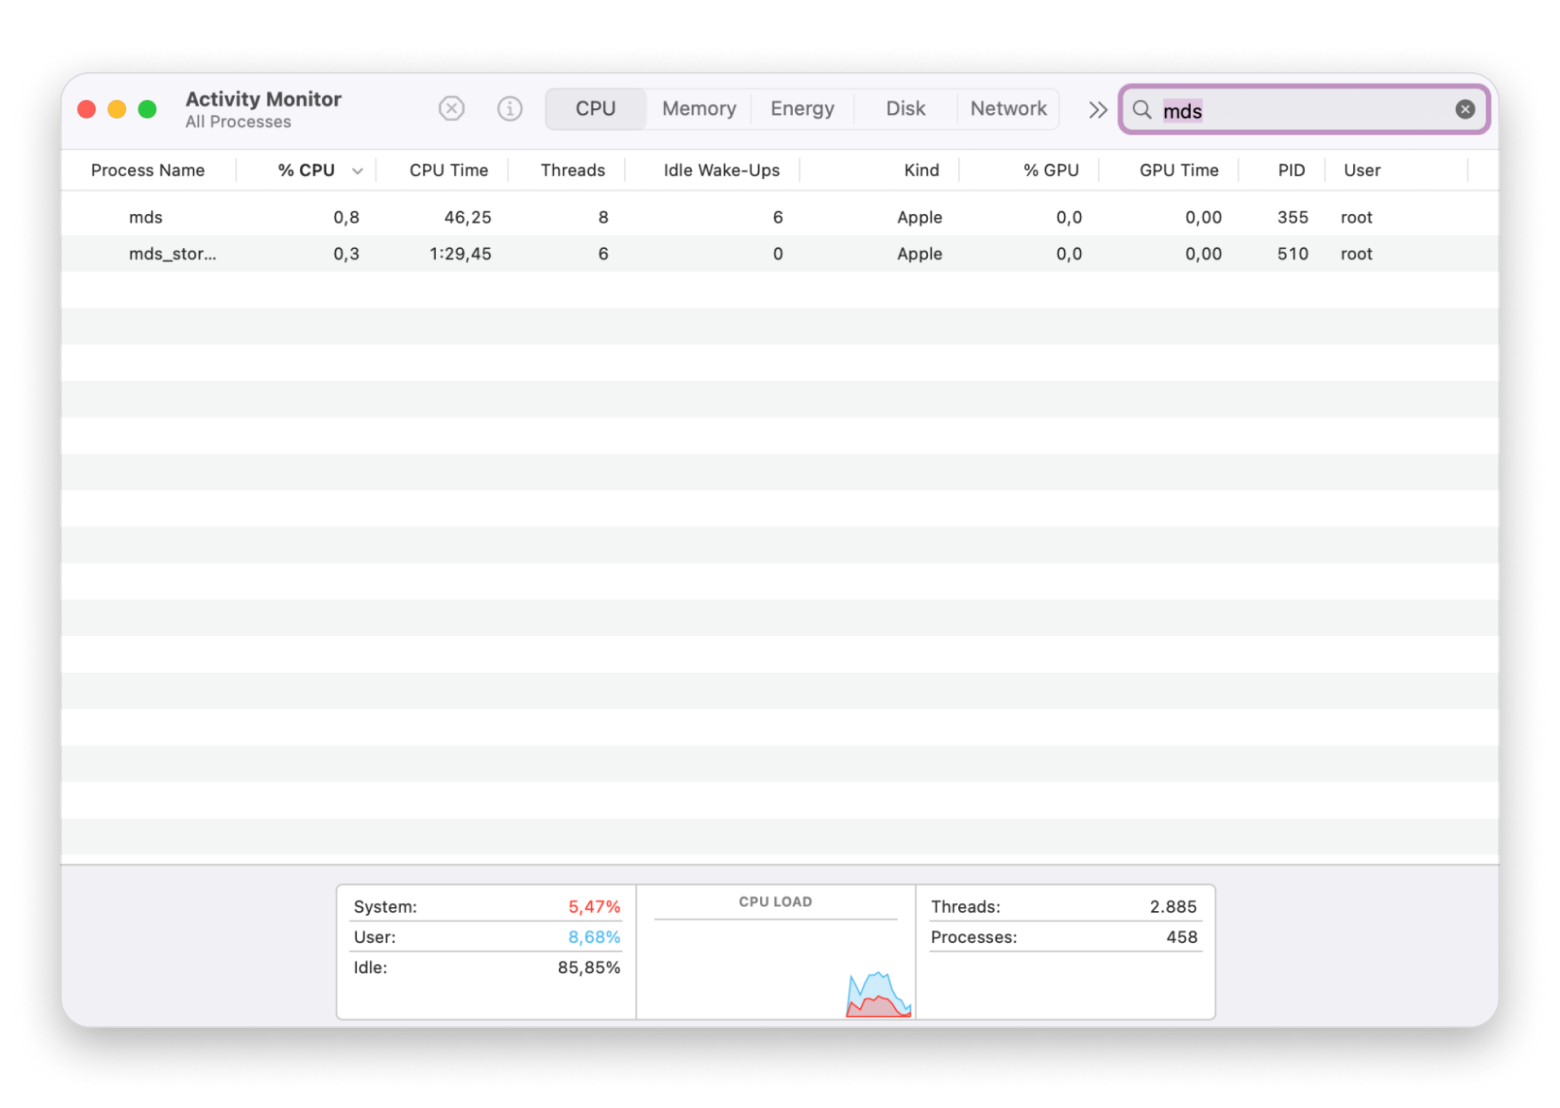Open the Energy tab

pos(802,108)
